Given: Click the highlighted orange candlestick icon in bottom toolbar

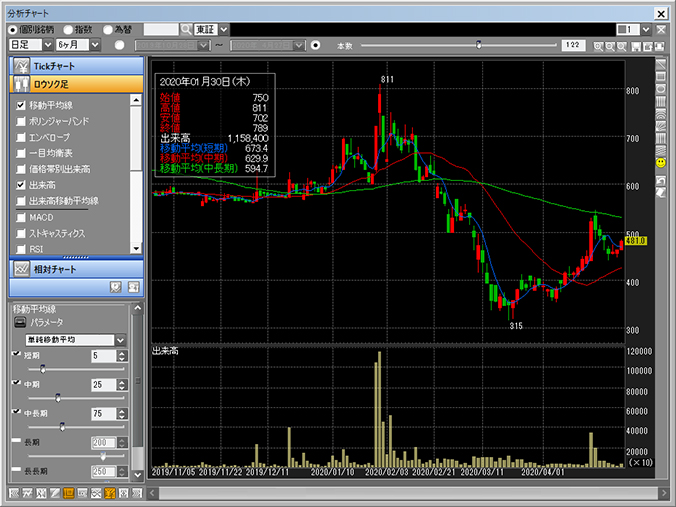Looking at the screenshot, I should [x=69, y=493].
